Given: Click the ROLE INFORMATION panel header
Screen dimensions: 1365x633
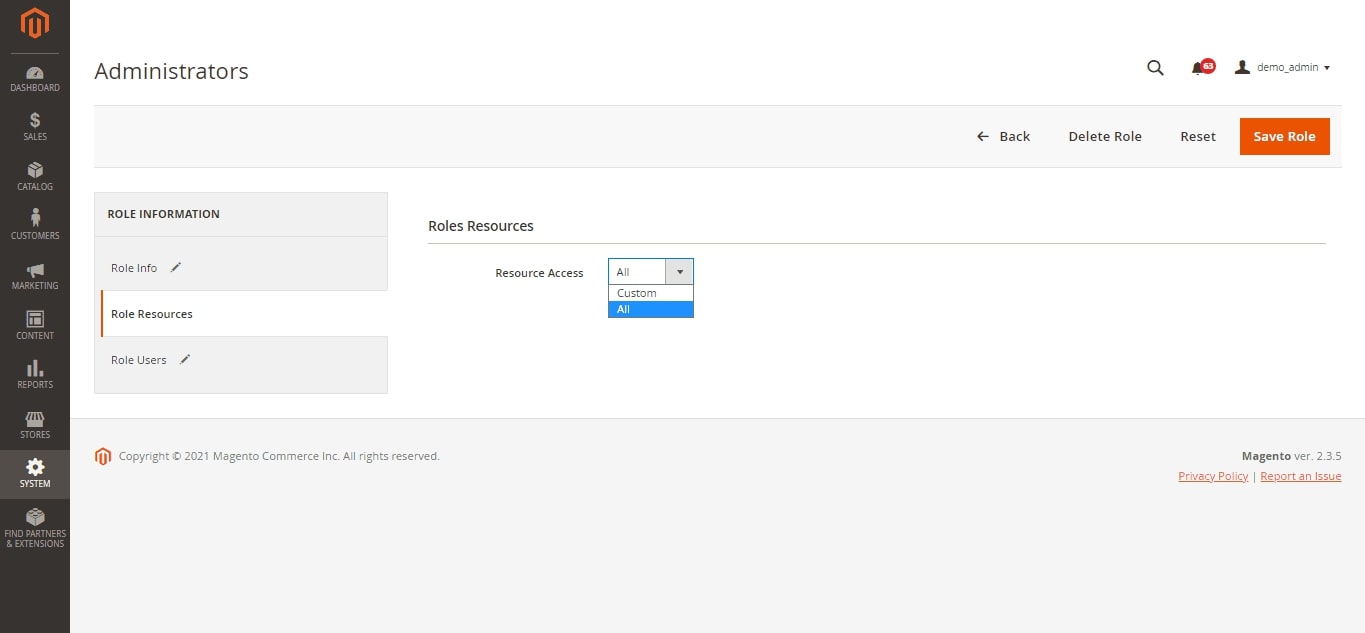Looking at the screenshot, I should 164,214.
